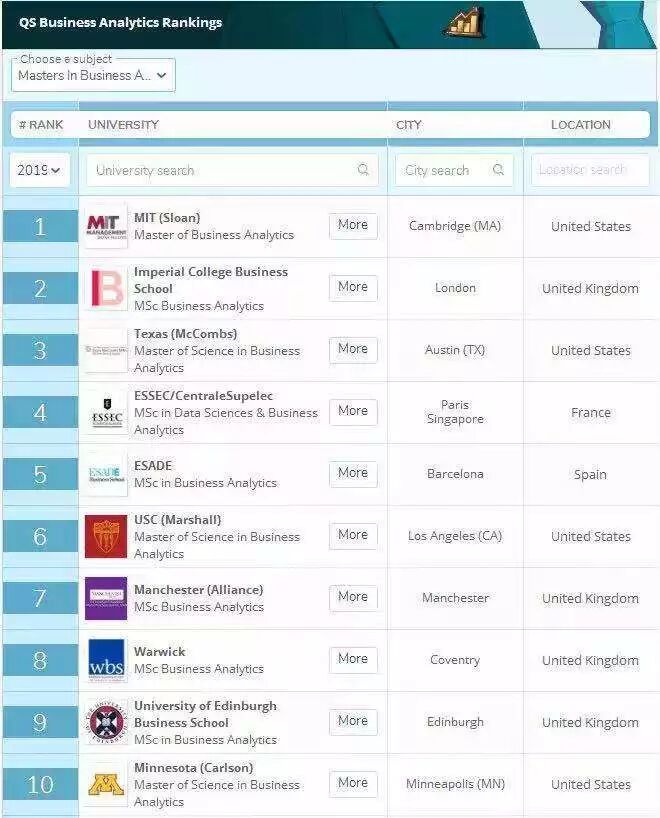Focus the Location search field

pos(590,170)
